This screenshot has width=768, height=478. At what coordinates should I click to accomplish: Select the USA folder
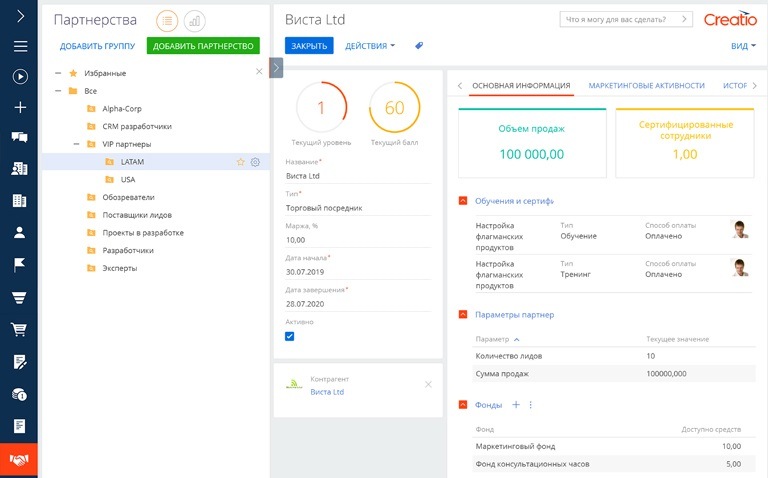point(128,179)
